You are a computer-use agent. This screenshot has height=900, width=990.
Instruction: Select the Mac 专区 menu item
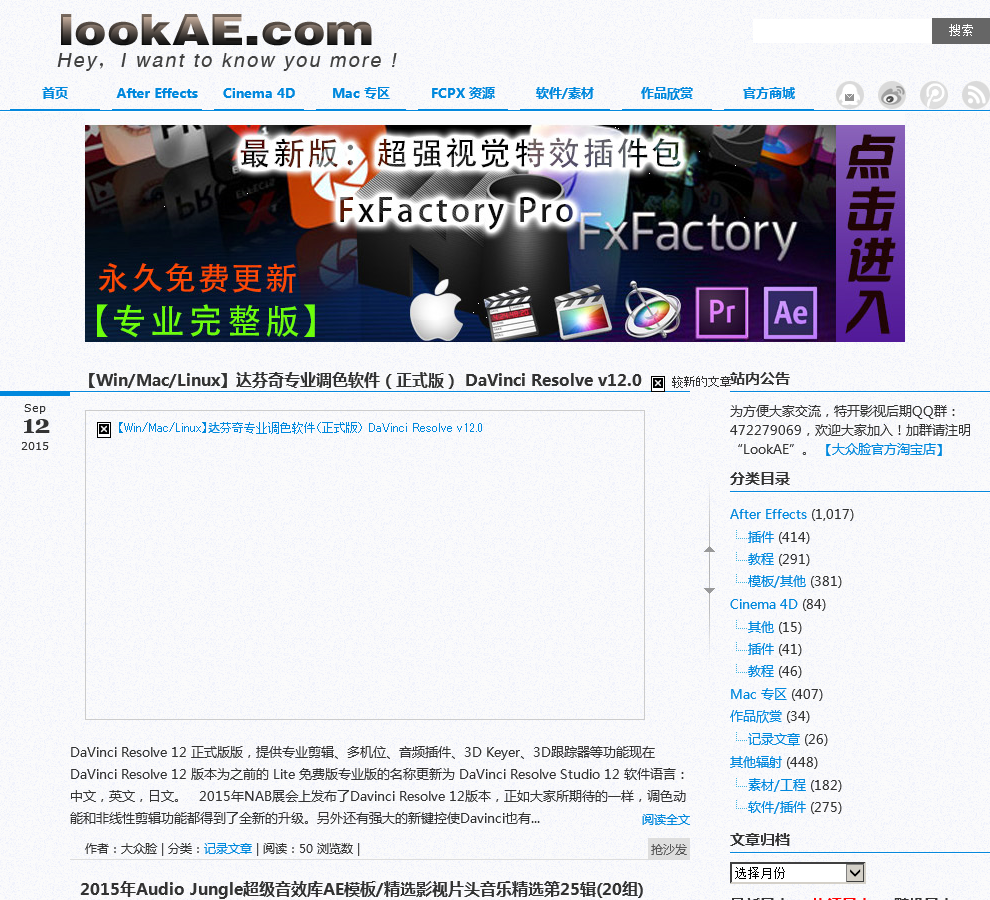[361, 93]
